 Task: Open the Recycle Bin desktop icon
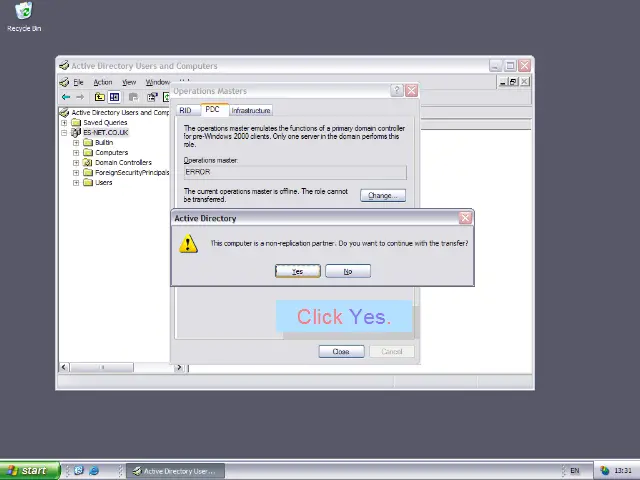tap(24, 17)
